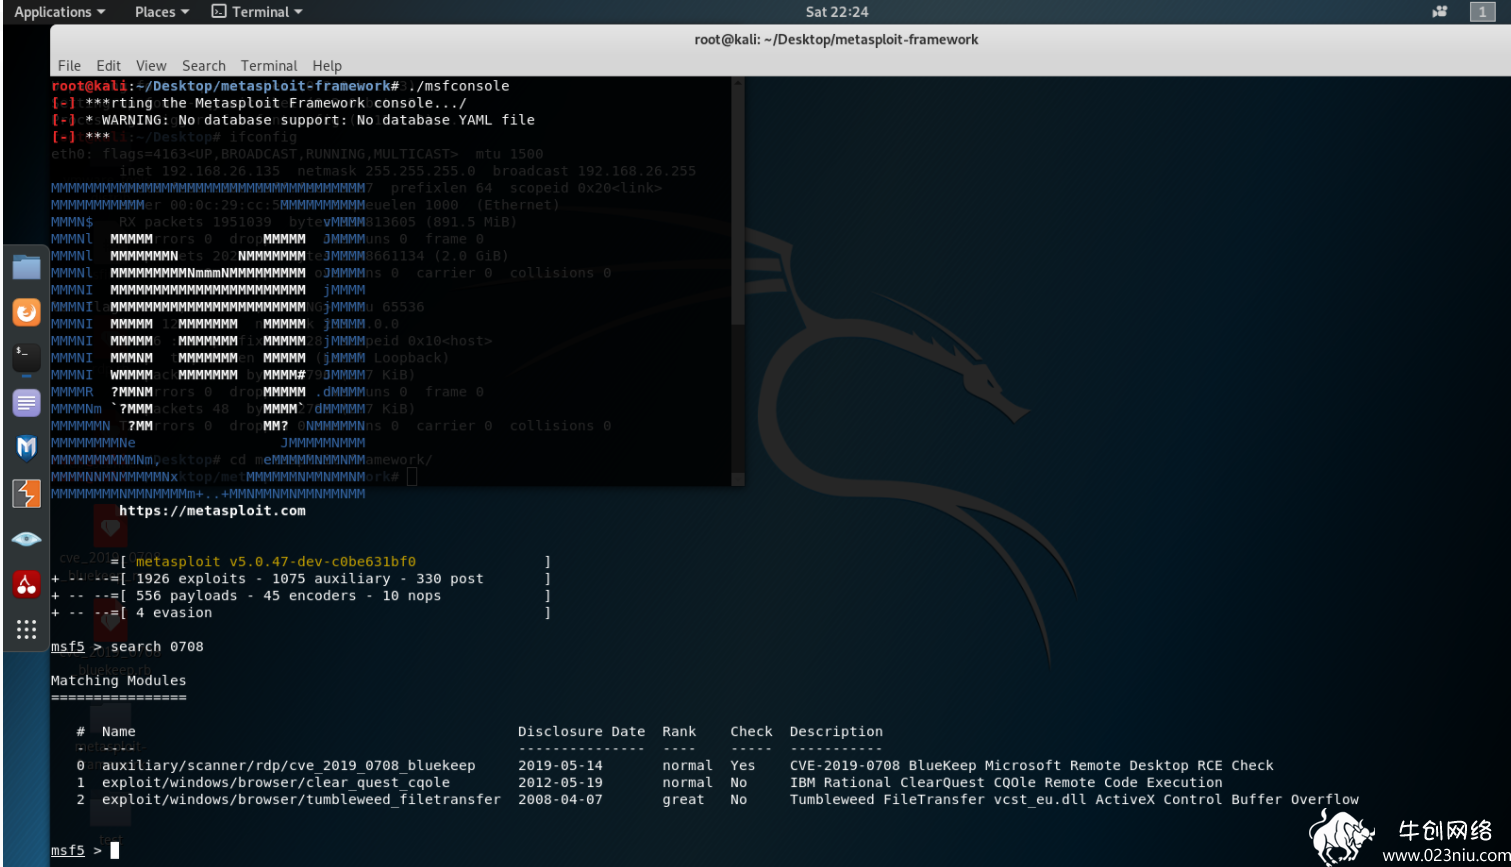Launch CherryTree from the dock
Screen dimensions: 1511x867
(26, 584)
